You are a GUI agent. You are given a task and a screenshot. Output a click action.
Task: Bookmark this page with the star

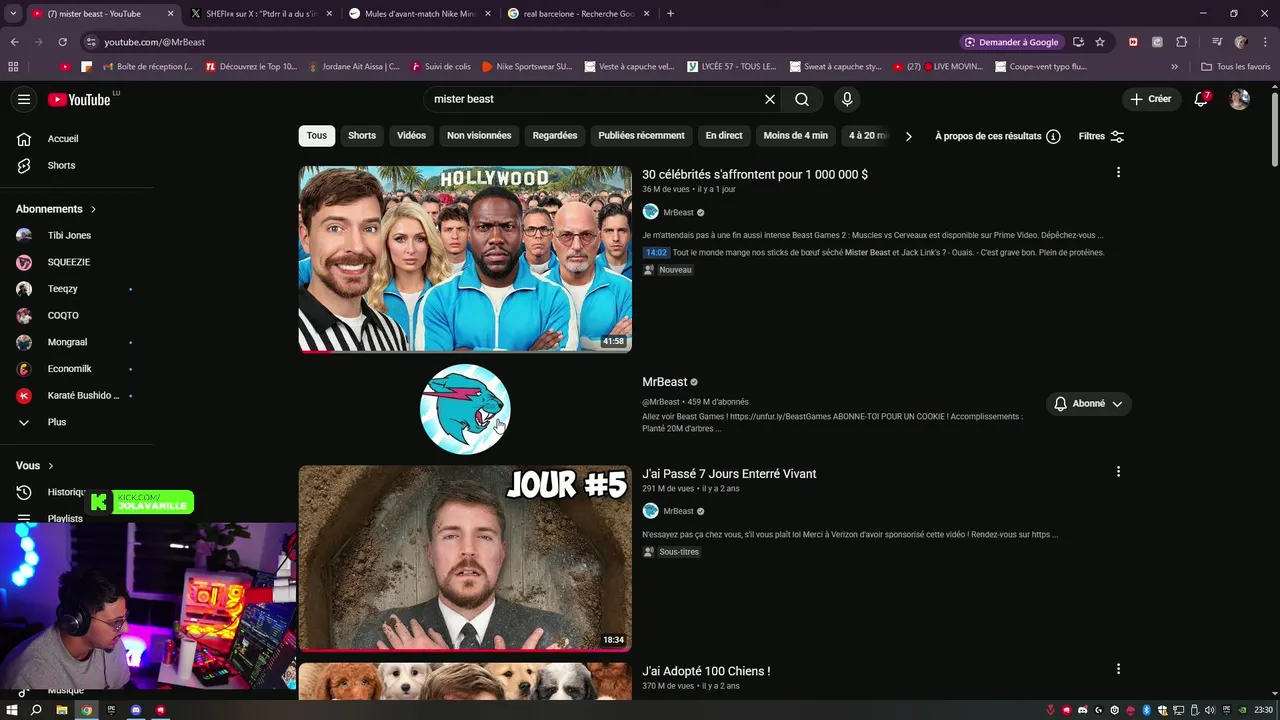click(x=1100, y=42)
